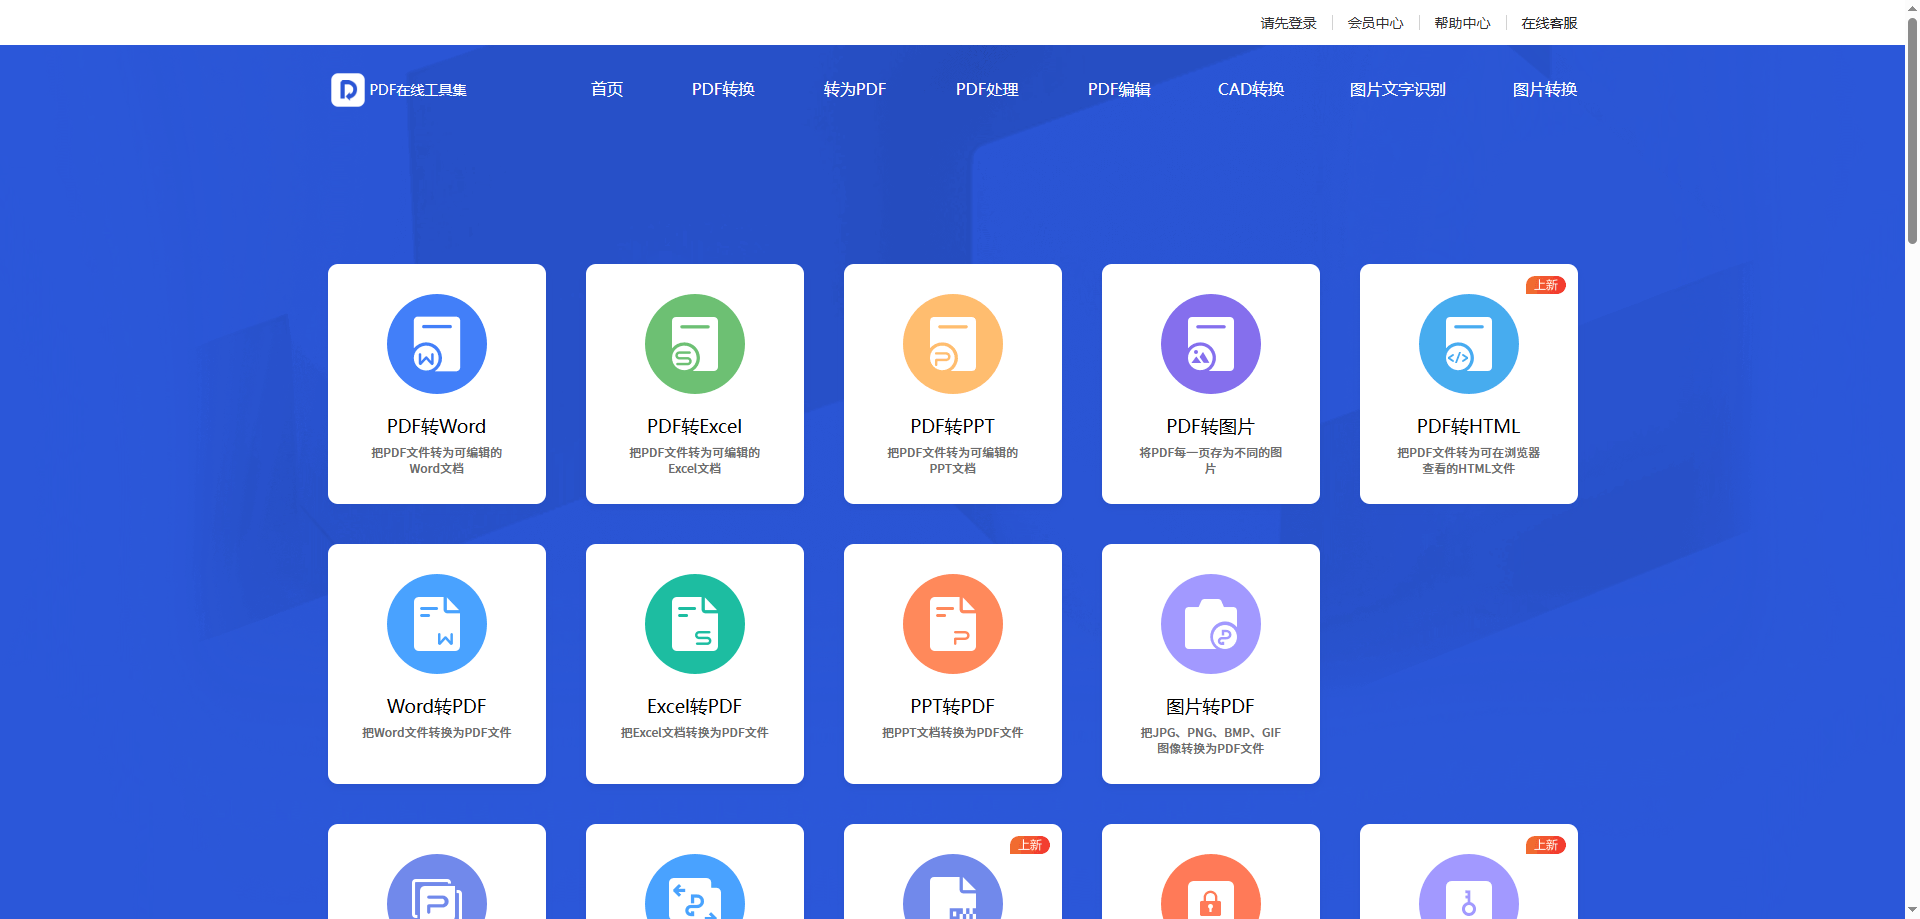Open the 图片转PDF camera icon
This screenshot has height=919, width=1920.
(1211, 624)
